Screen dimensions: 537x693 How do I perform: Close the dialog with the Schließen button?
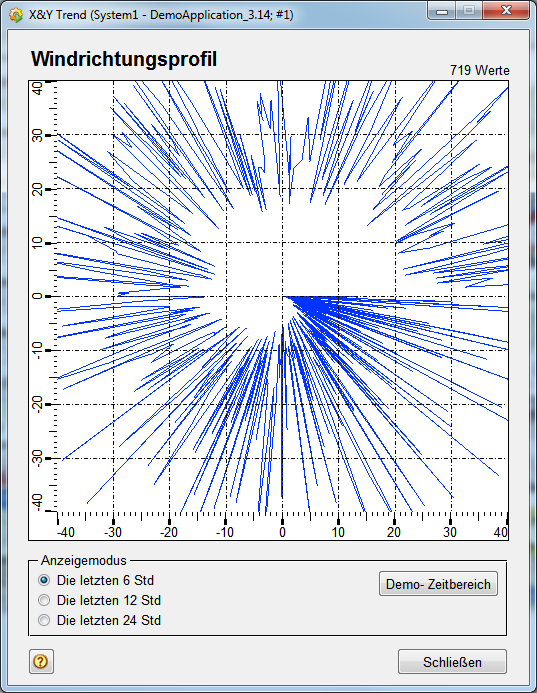pyautogui.click(x=452, y=662)
